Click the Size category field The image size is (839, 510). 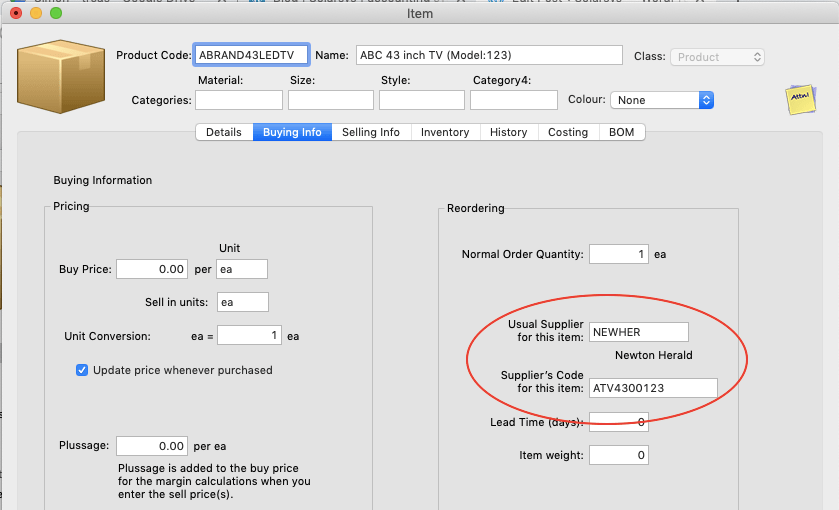tap(331, 100)
